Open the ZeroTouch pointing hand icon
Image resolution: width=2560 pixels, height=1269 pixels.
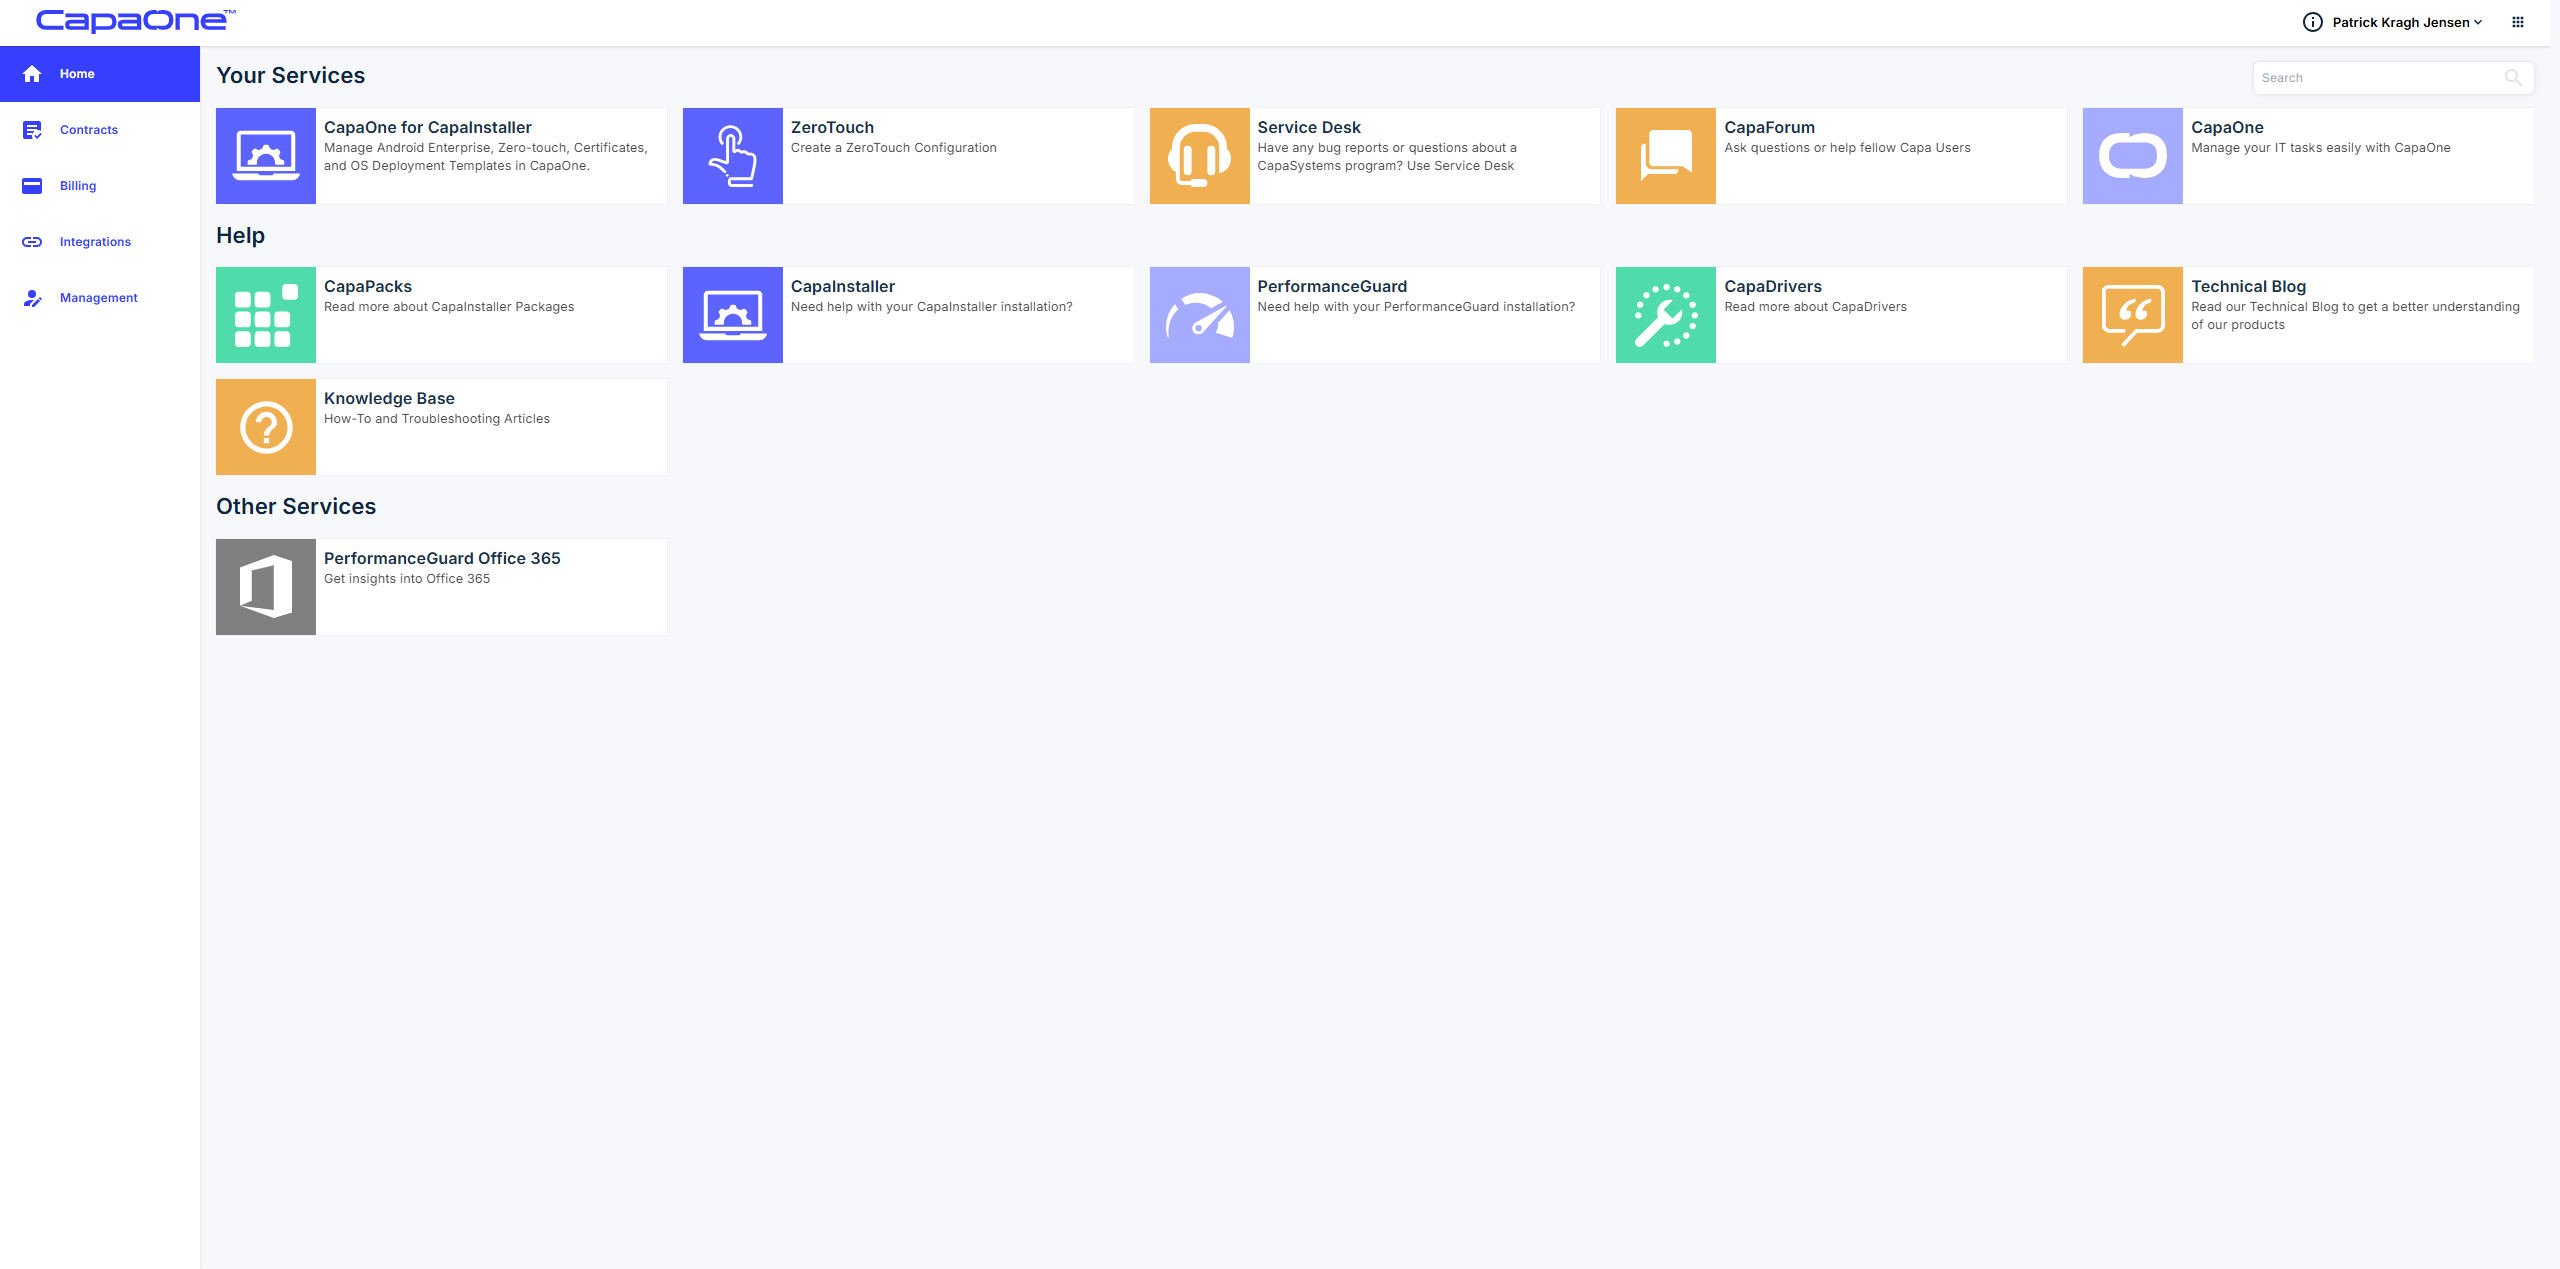coord(733,156)
